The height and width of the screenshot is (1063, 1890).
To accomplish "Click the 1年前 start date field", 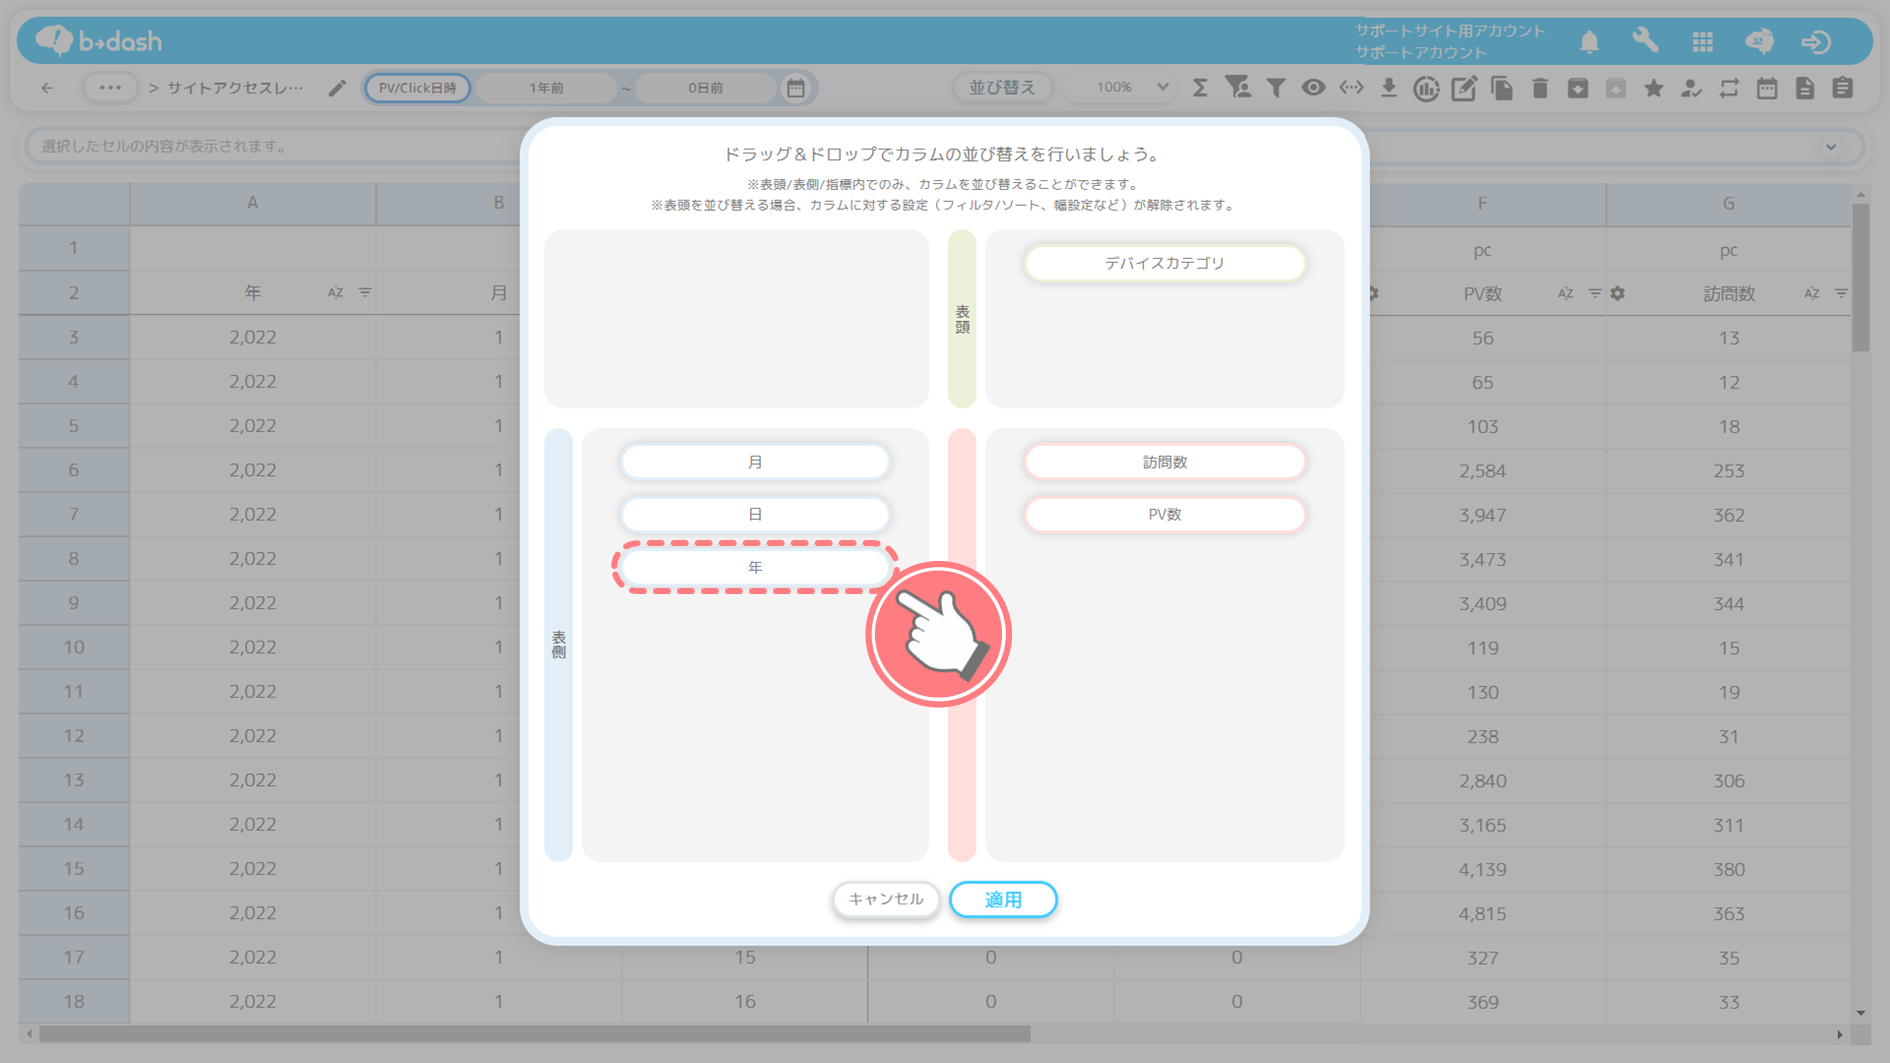I will [546, 88].
